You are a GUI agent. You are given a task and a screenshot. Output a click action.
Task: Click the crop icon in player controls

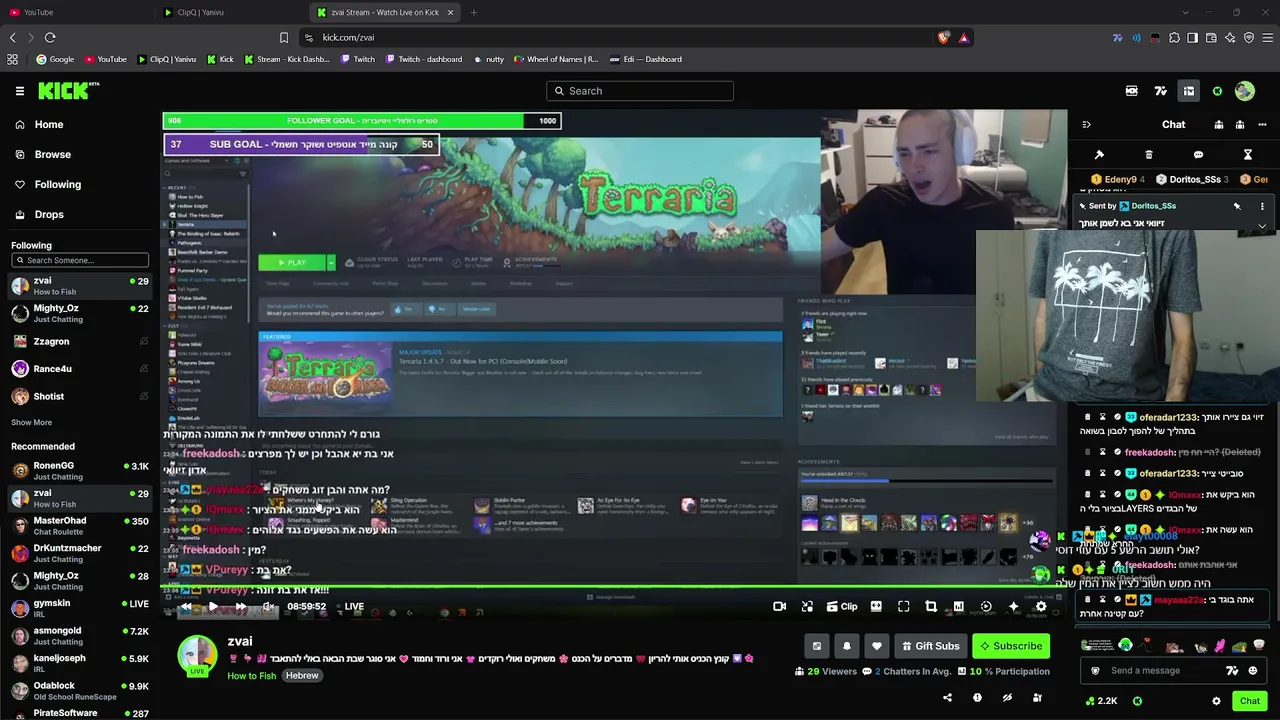[931, 606]
